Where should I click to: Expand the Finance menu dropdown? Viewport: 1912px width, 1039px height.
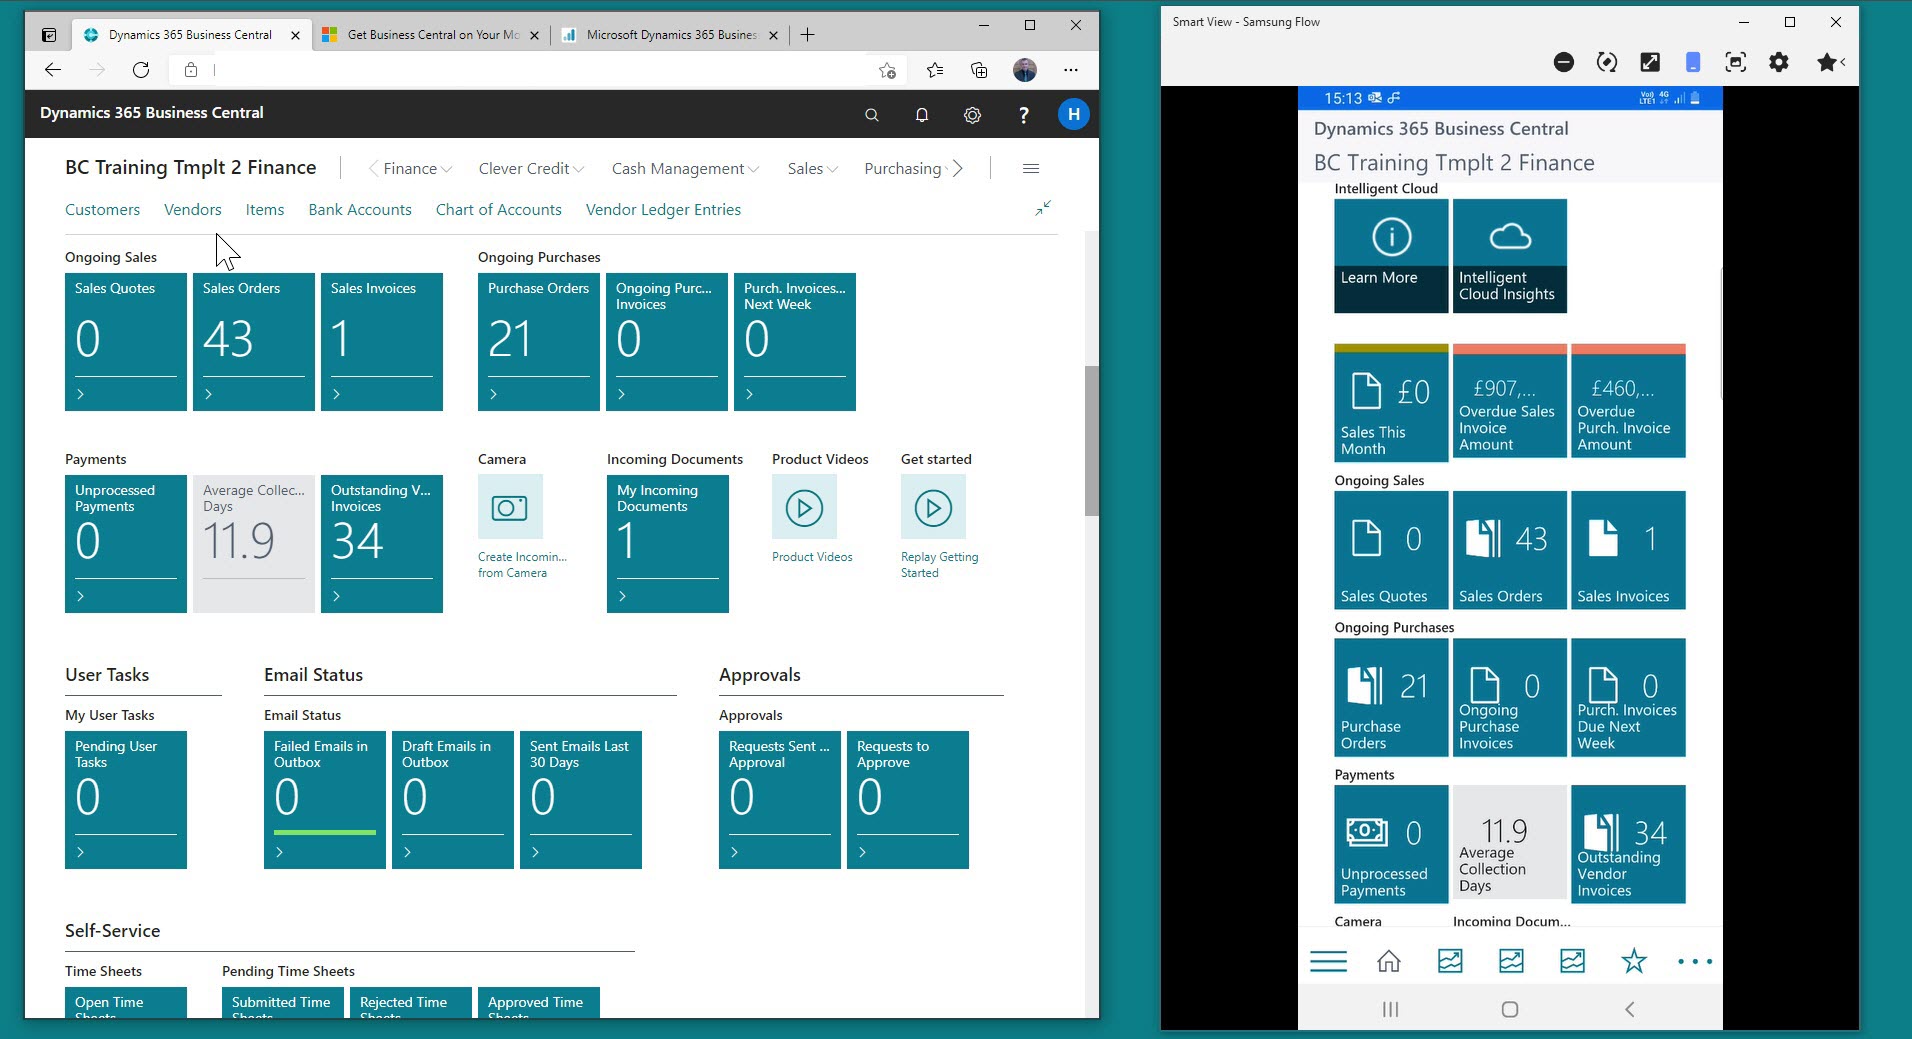point(418,168)
